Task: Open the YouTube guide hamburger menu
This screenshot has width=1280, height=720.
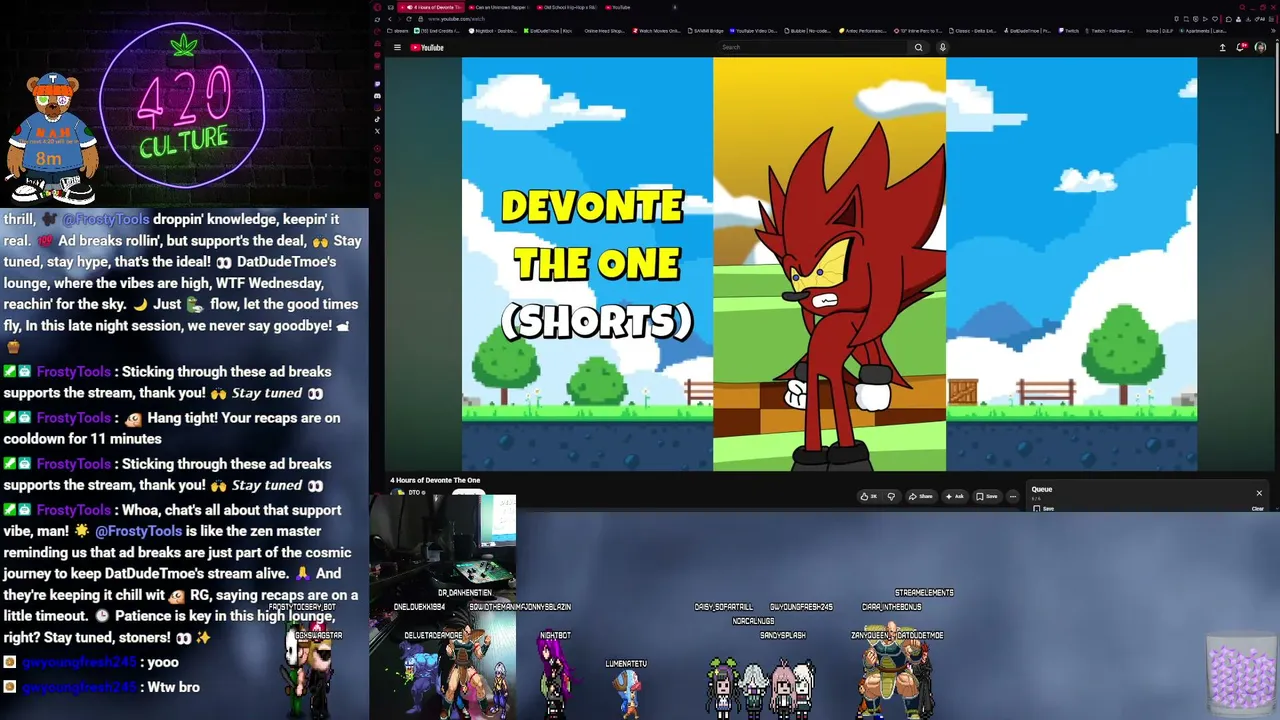Action: point(397,47)
